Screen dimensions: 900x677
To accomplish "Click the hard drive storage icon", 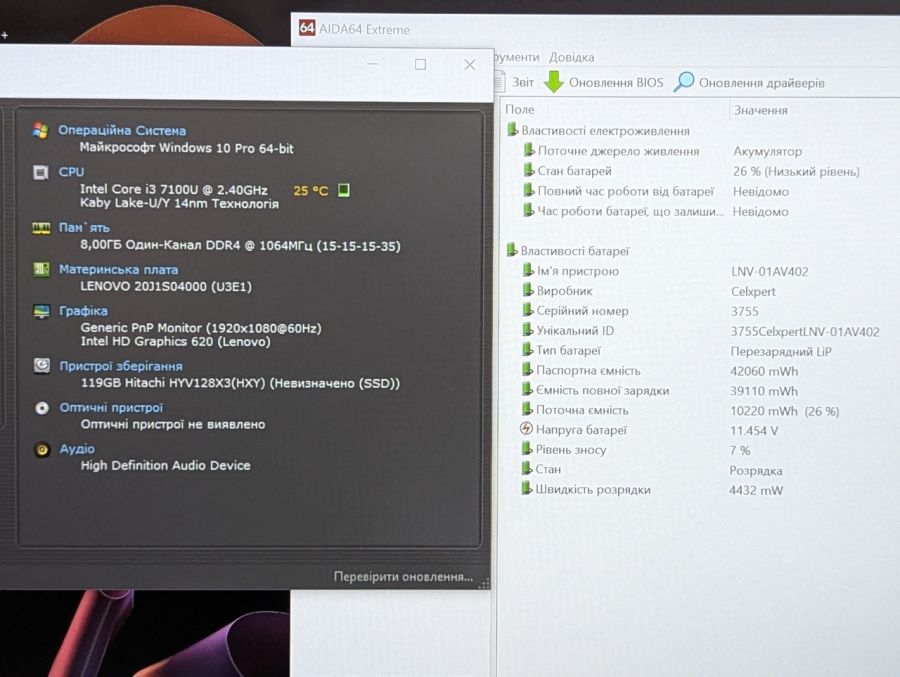I will pos(42,366).
